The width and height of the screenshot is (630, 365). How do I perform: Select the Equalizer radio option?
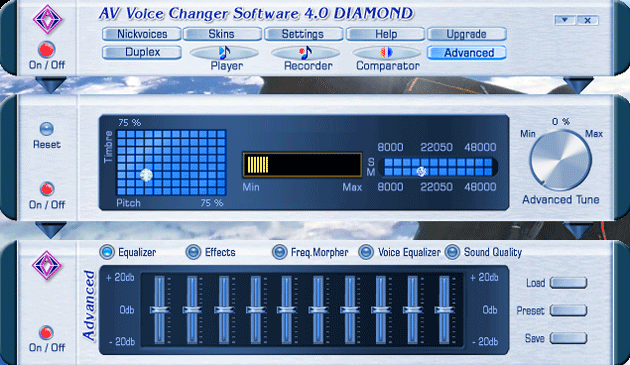pyautogui.click(x=107, y=252)
